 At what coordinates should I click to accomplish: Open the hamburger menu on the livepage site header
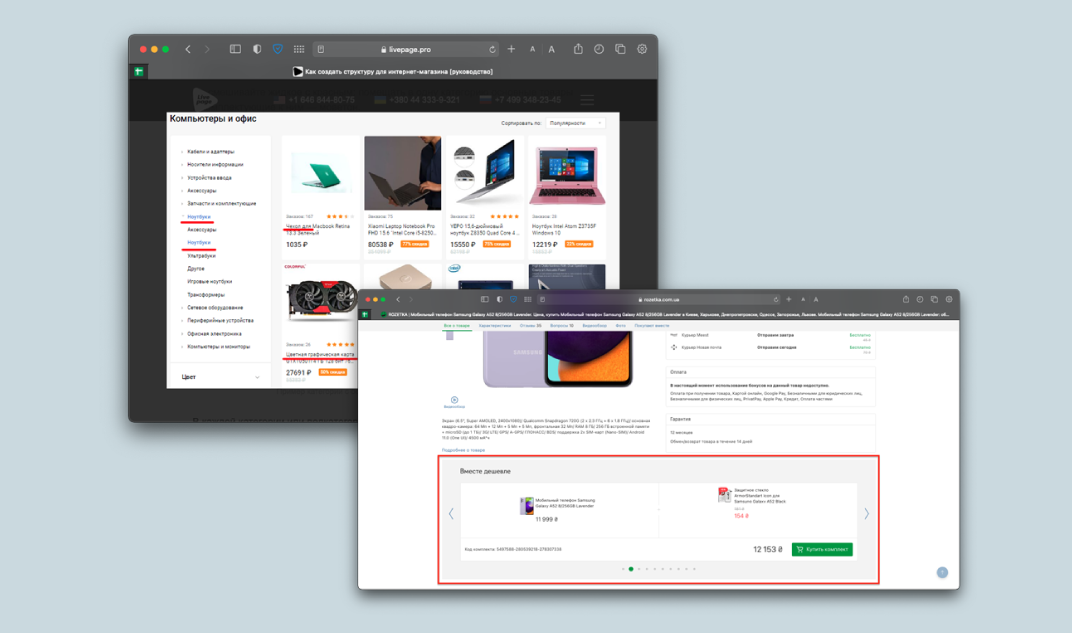coord(587,100)
